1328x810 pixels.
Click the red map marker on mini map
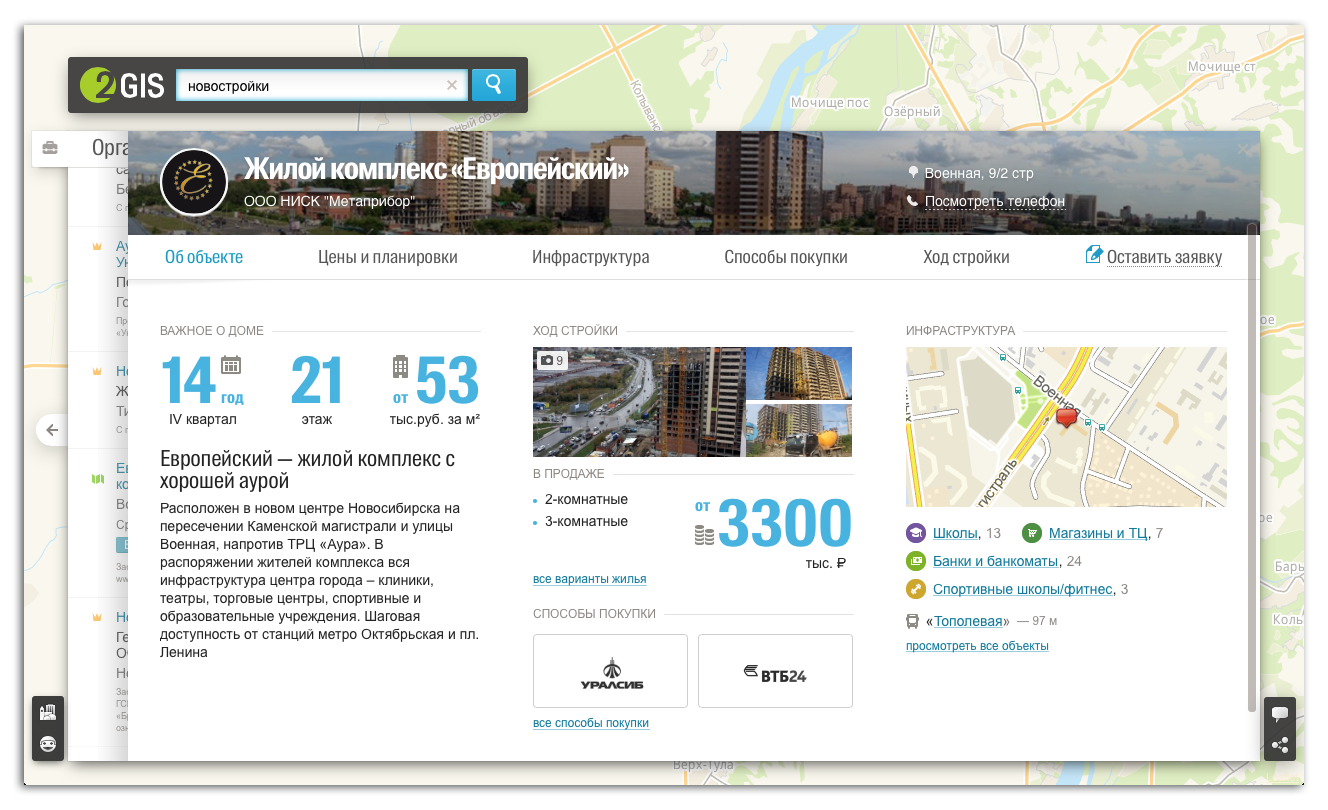pyautogui.click(x=1068, y=418)
